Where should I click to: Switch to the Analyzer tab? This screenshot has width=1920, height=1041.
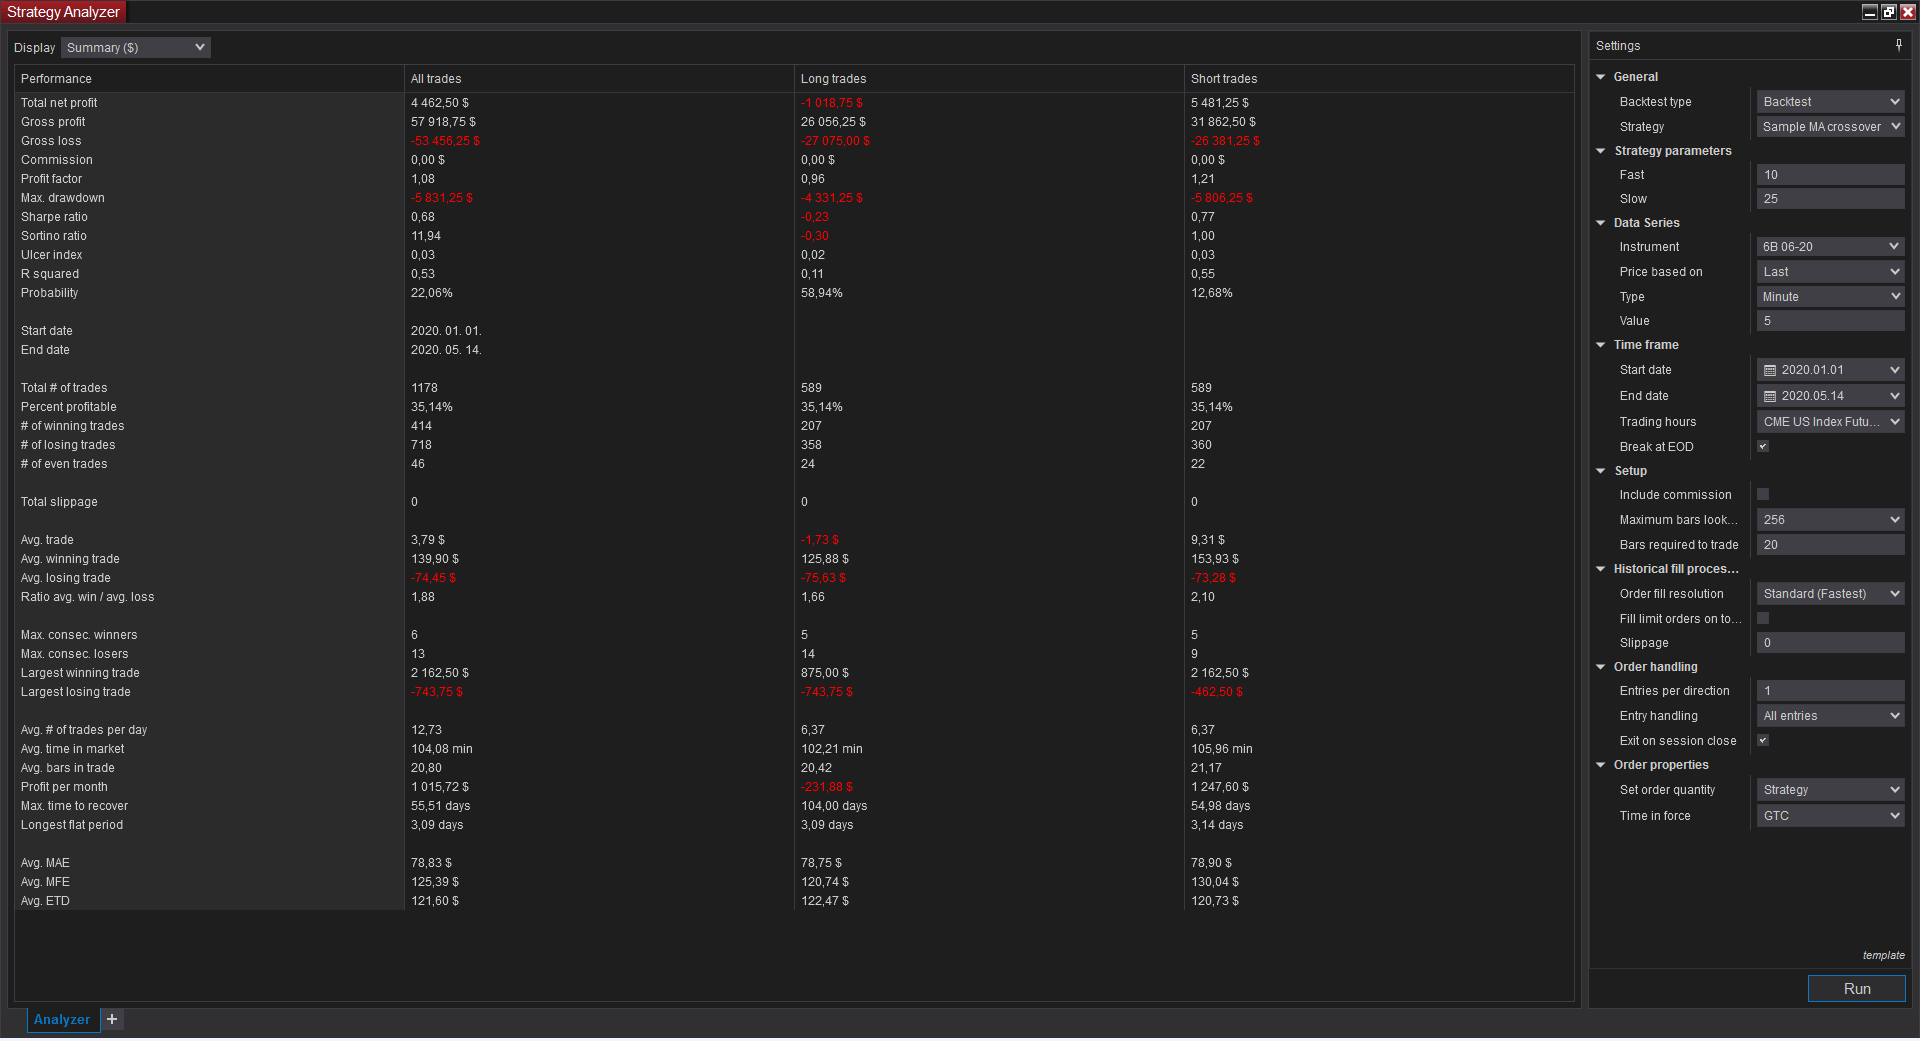coord(62,1019)
